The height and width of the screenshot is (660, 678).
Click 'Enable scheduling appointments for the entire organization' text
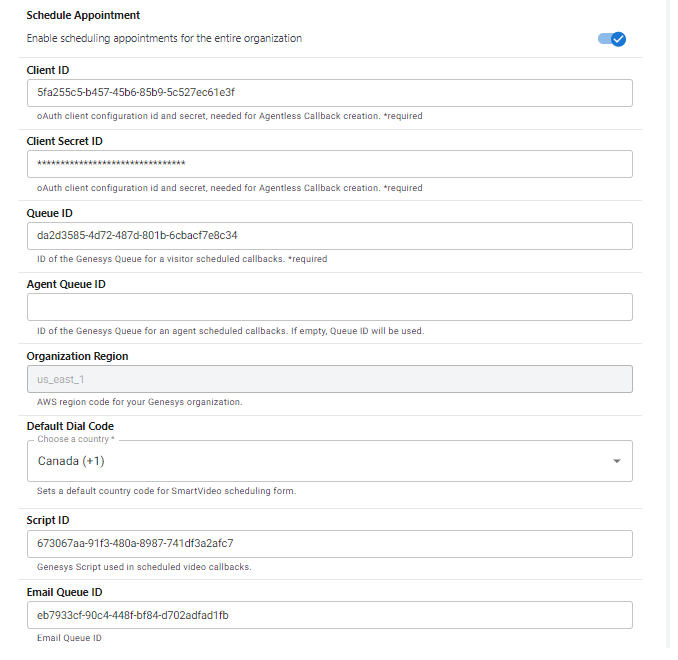(164, 38)
